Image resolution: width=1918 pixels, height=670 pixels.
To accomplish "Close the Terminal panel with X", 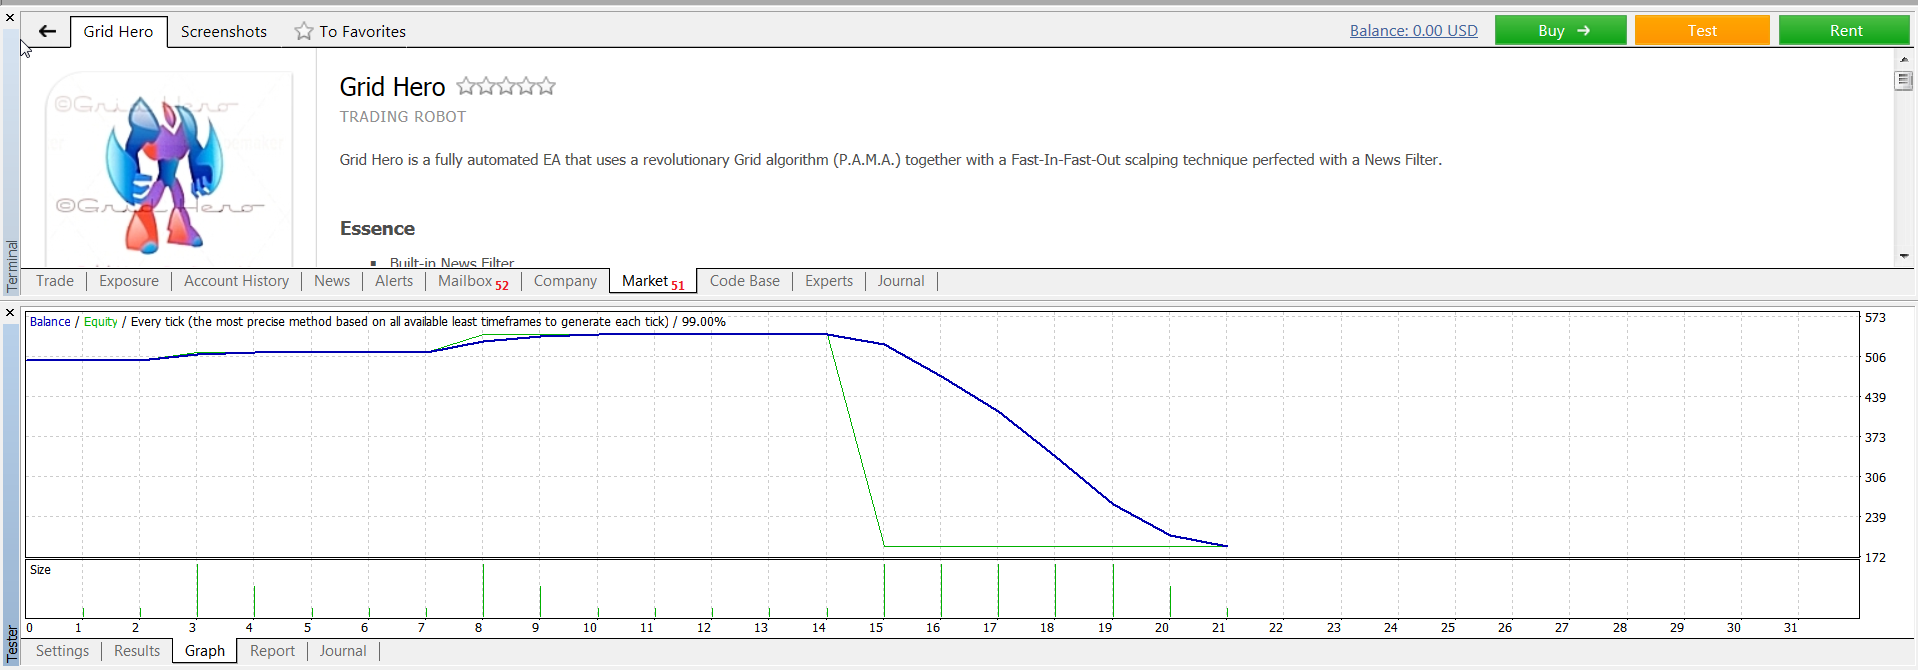I will pyautogui.click(x=10, y=17).
